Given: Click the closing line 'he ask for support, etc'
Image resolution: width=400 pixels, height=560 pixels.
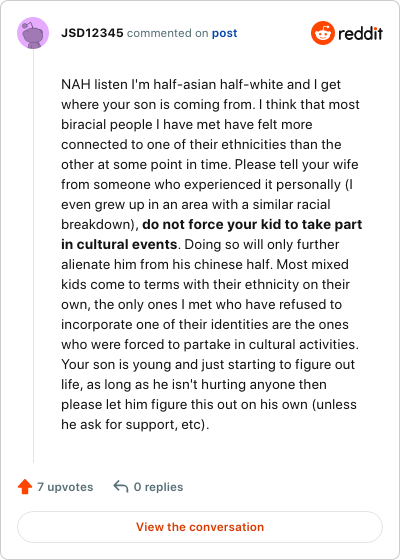Looking at the screenshot, I should (x=135, y=425).
